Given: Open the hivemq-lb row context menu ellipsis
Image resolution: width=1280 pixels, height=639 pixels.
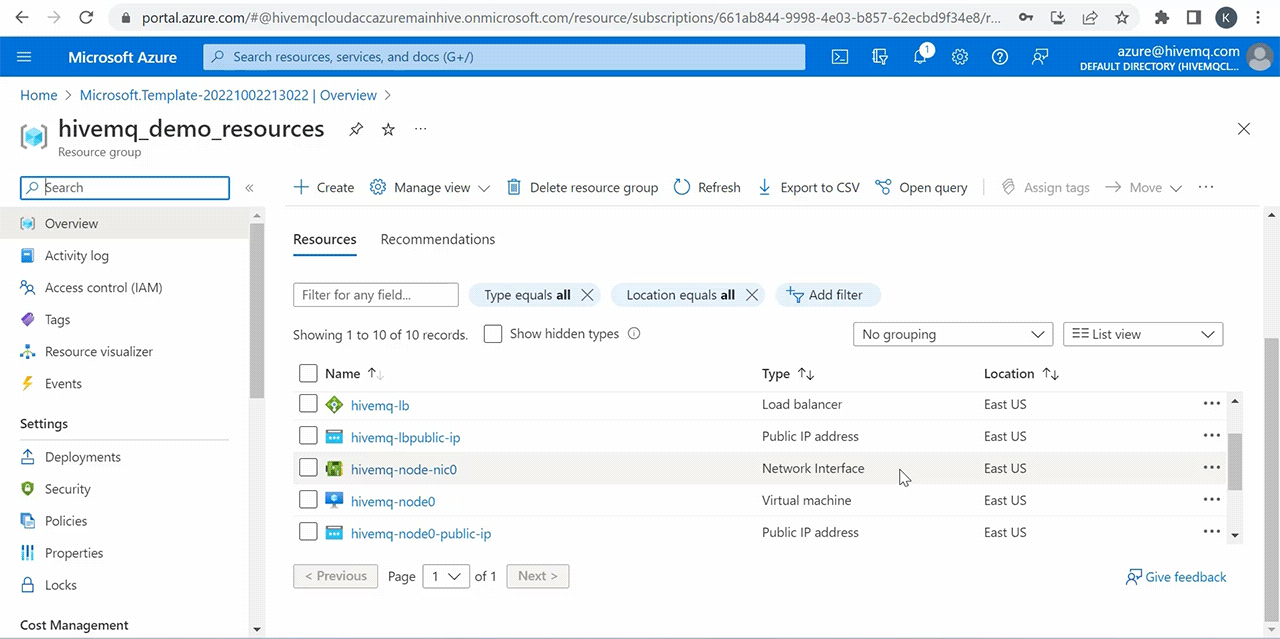Looking at the screenshot, I should pos(1211,404).
